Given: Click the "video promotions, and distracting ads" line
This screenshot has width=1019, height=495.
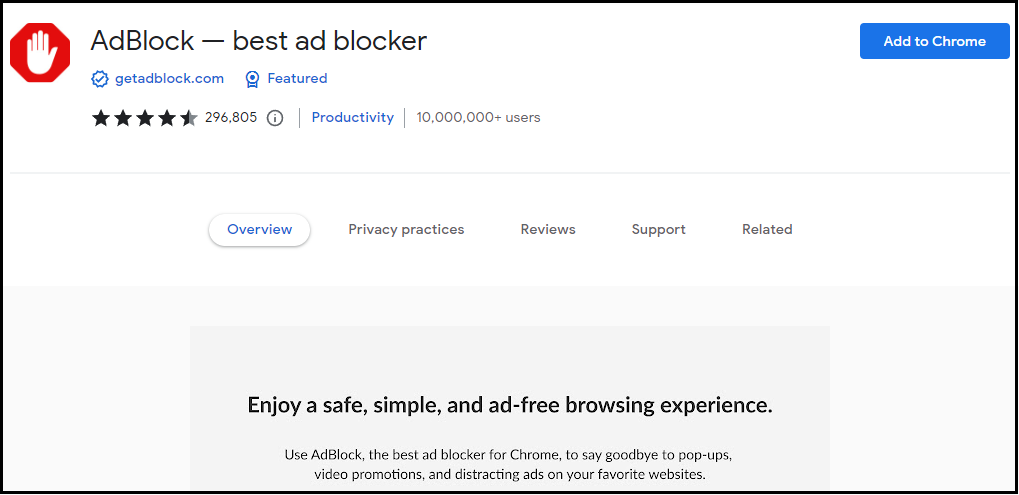Looking at the screenshot, I should pos(510,474).
